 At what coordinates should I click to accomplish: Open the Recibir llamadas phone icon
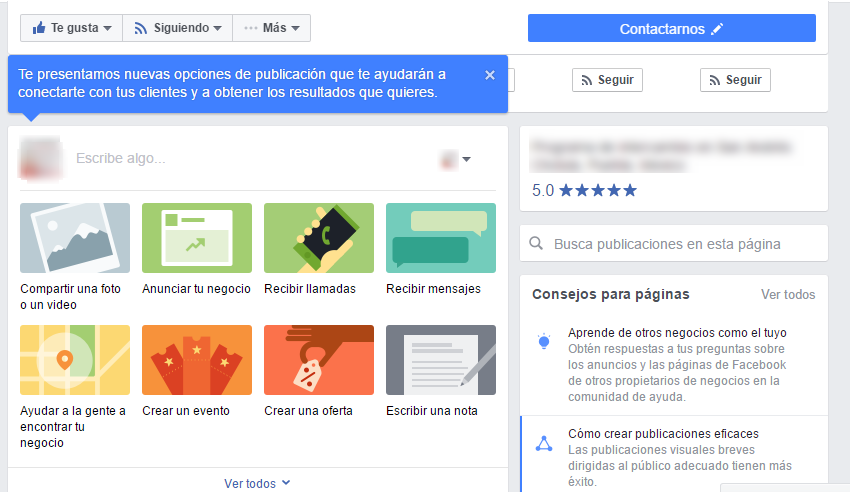coord(319,238)
